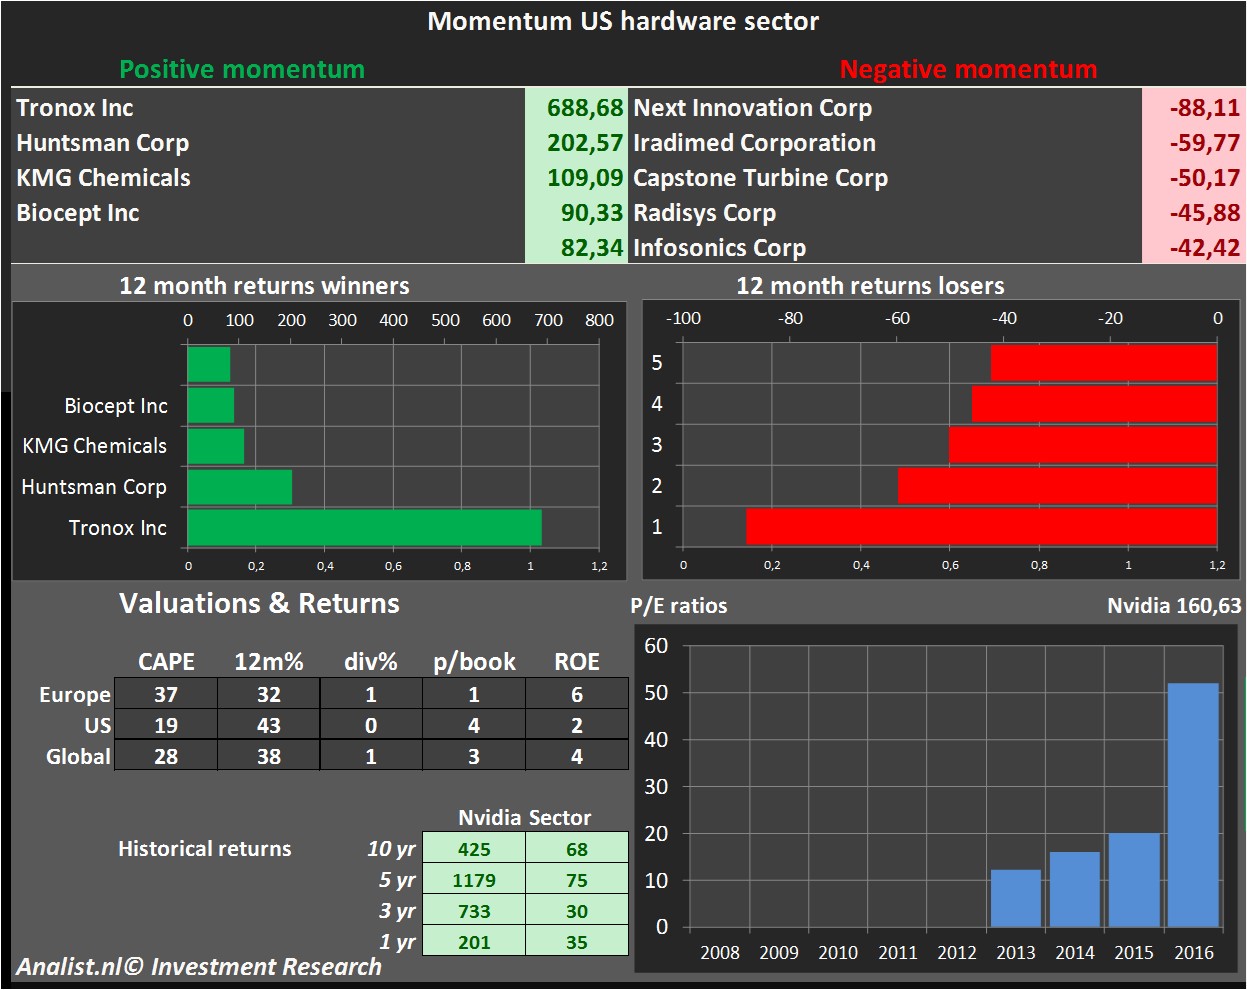Click the blue 2015 bar in P/E chart

pyautogui.click(x=1134, y=880)
